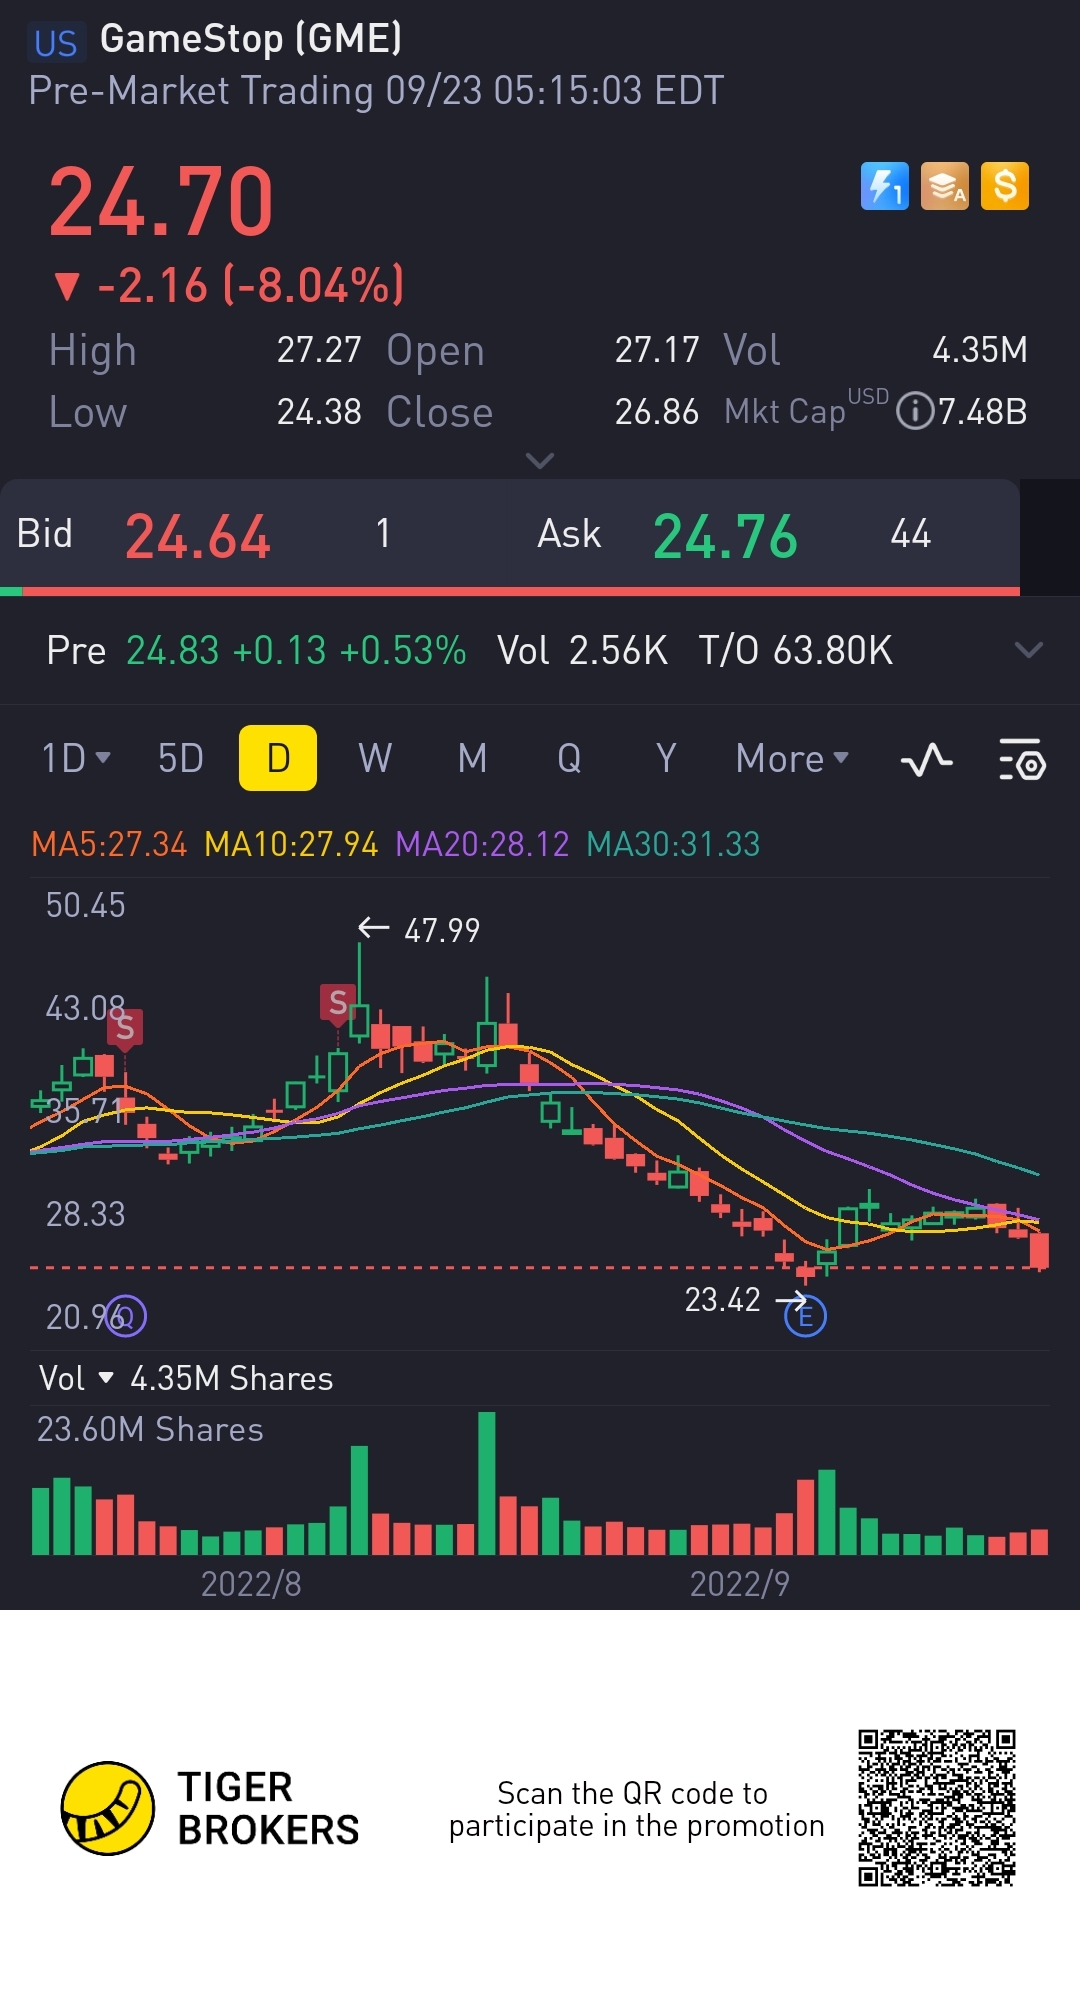Open the Mkt Cap info icon
This screenshot has height=2007, width=1080.
tap(915, 411)
